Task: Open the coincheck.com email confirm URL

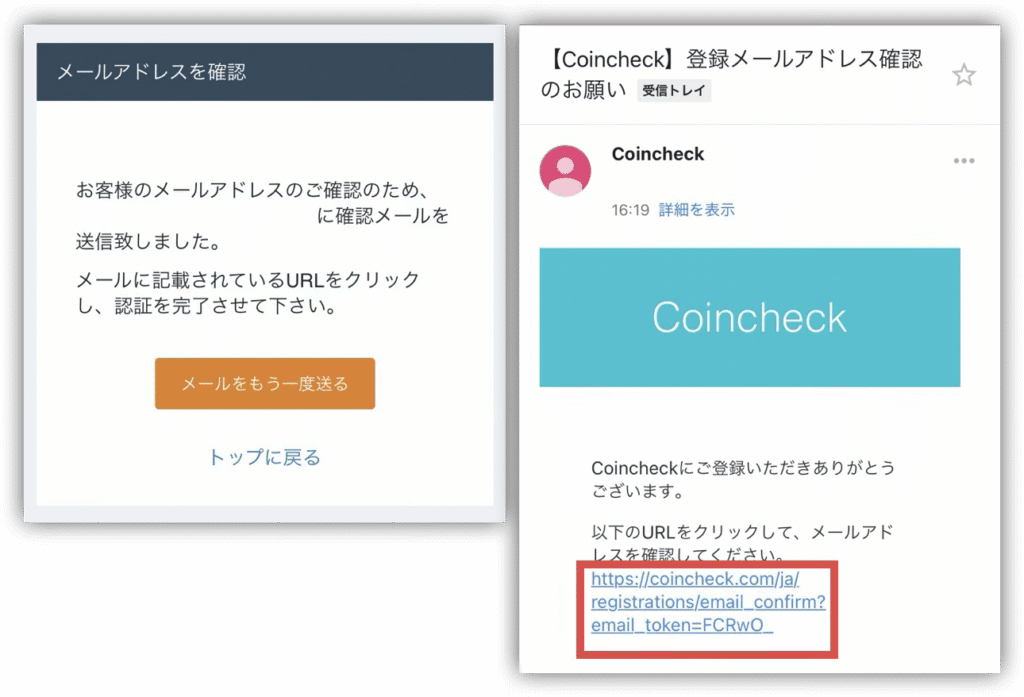Action: [x=708, y=602]
